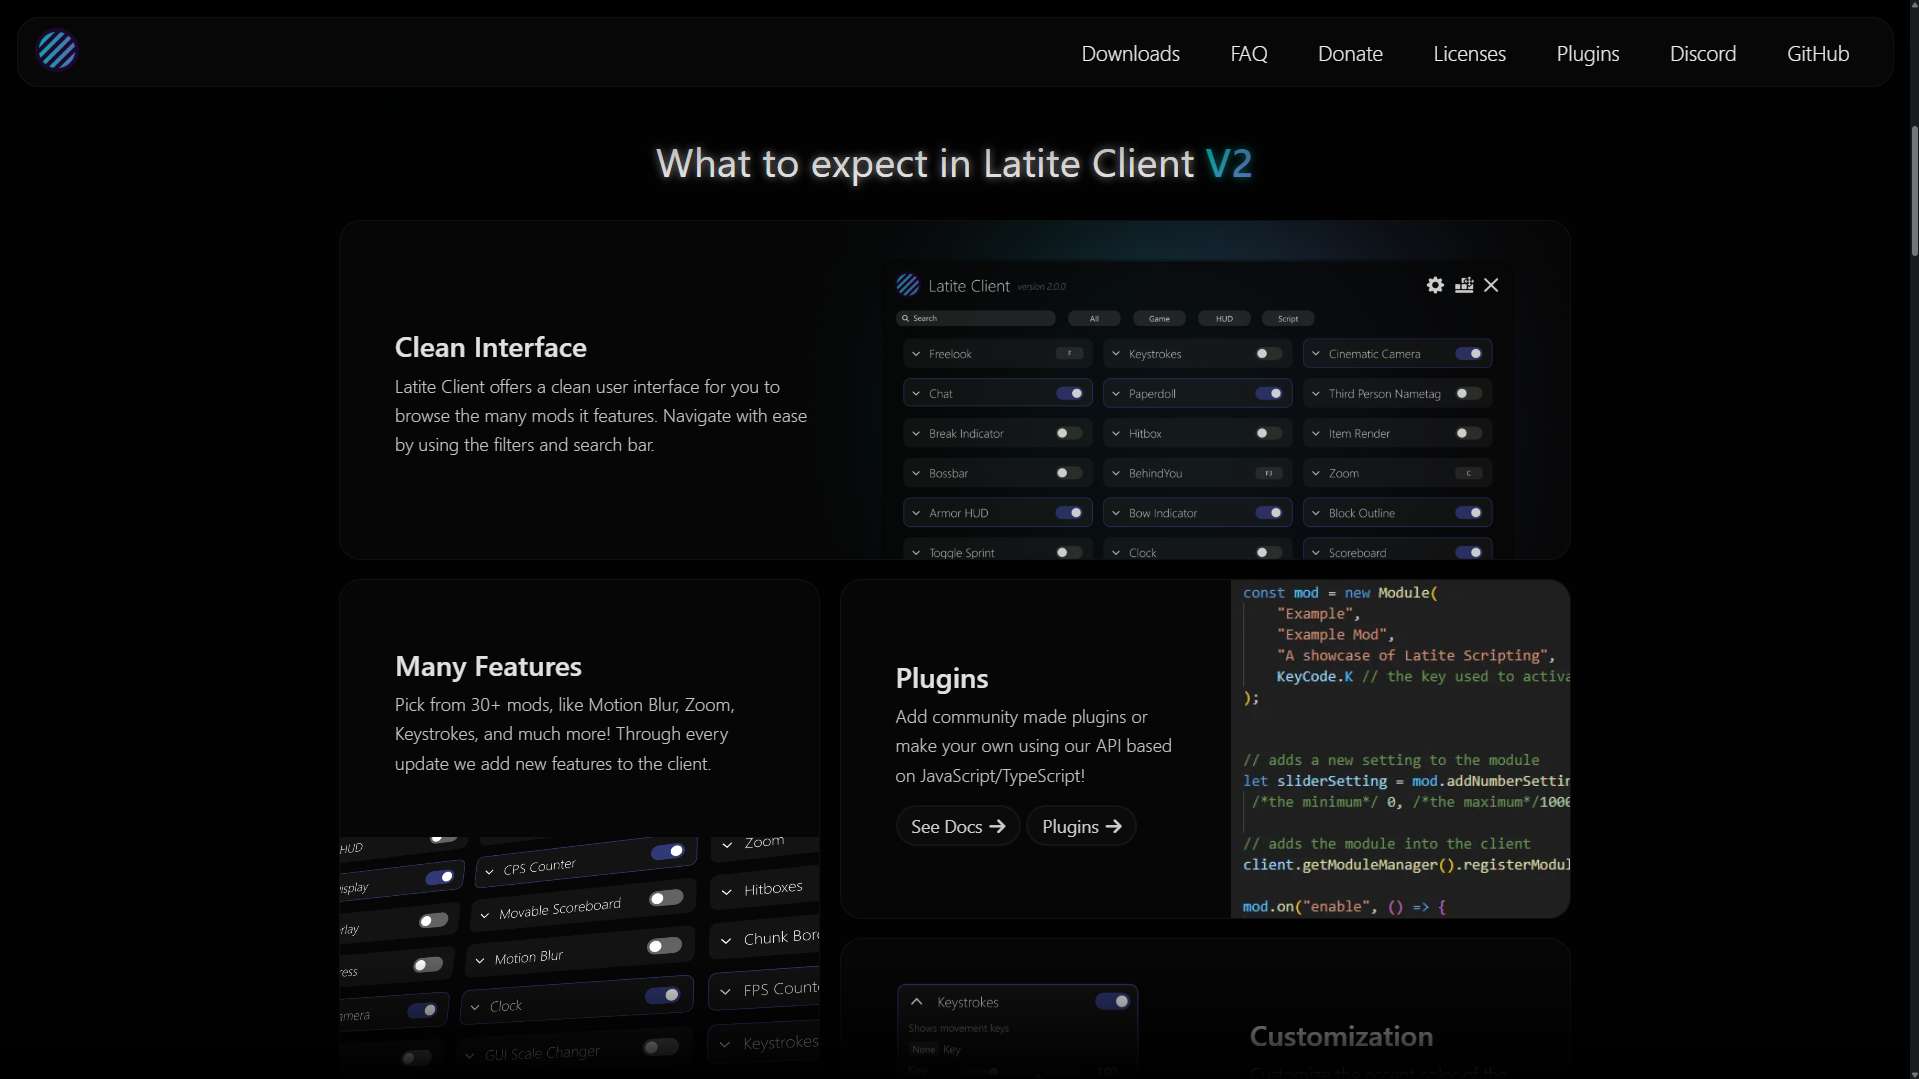The width and height of the screenshot is (1919, 1079).
Task: Click the Latite logo in preview window
Action: (x=908, y=285)
